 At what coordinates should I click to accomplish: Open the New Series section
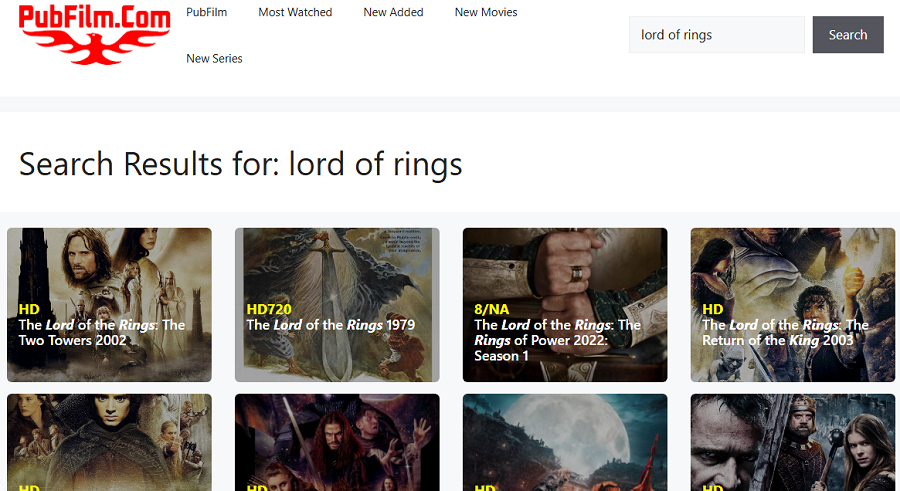coord(214,59)
